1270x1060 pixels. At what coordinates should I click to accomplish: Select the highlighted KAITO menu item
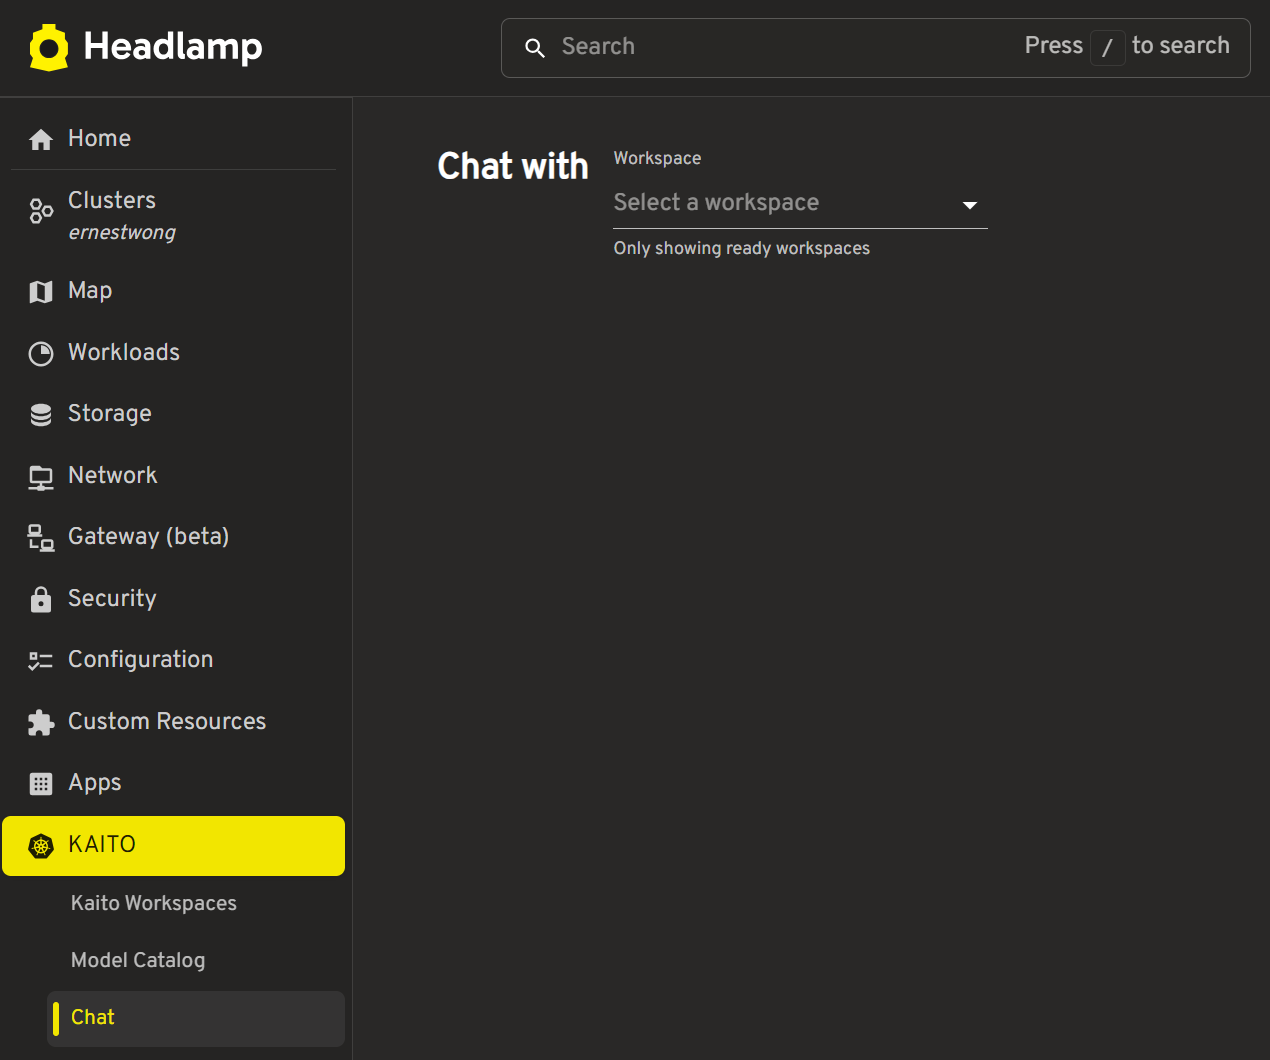click(x=173, y=846)
